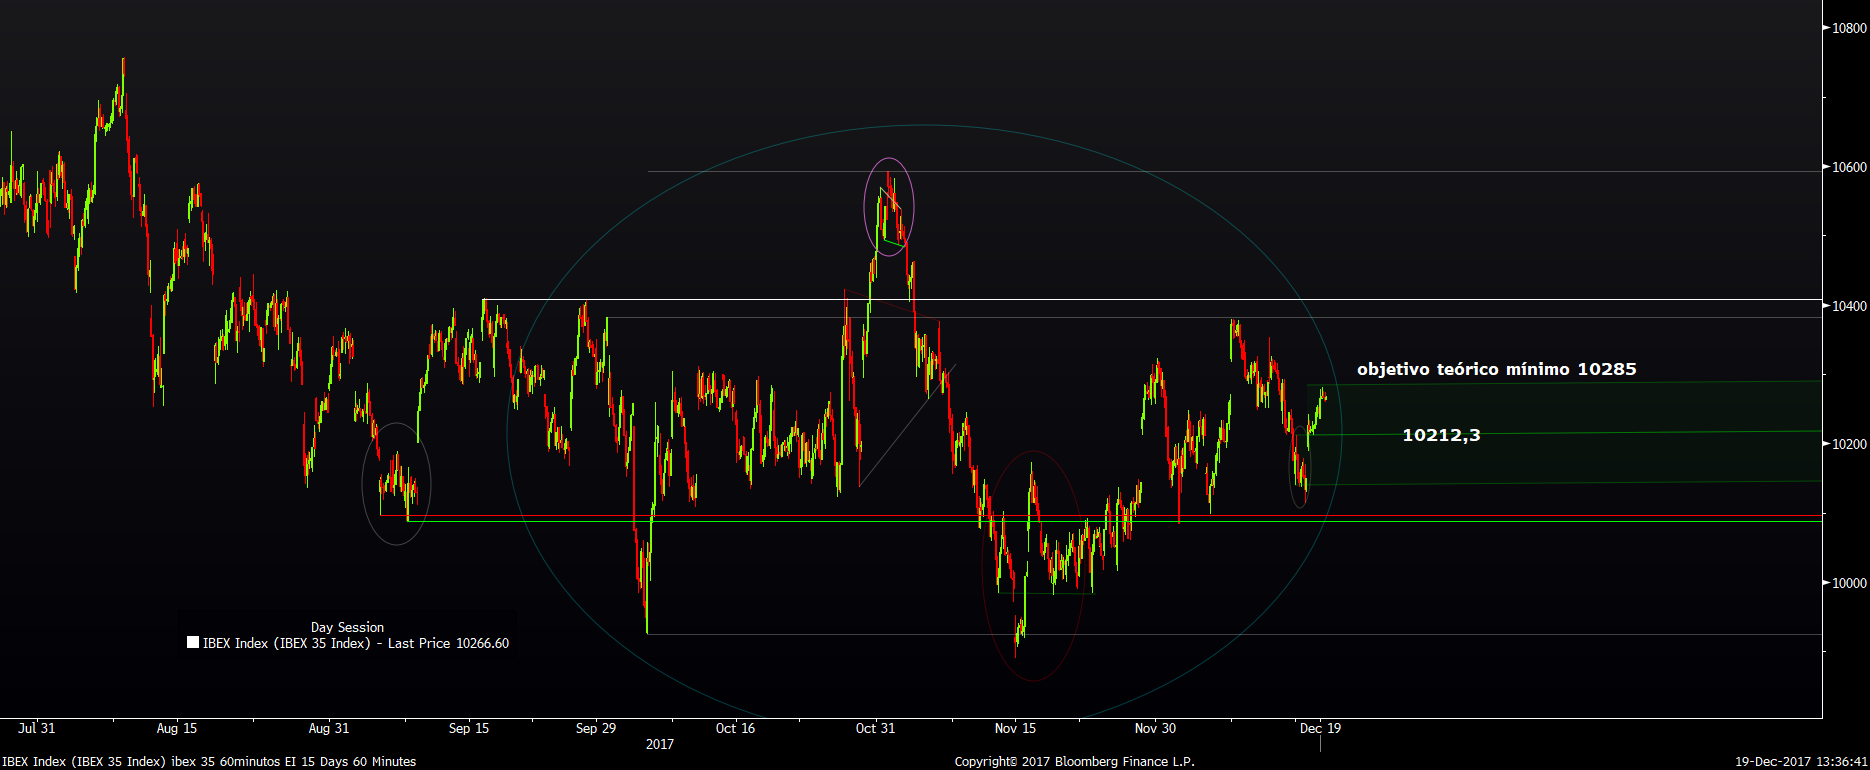Screen dimensions: 1870x770
Task: Click the 10000 price axis label
Action: coord(1848,583)
